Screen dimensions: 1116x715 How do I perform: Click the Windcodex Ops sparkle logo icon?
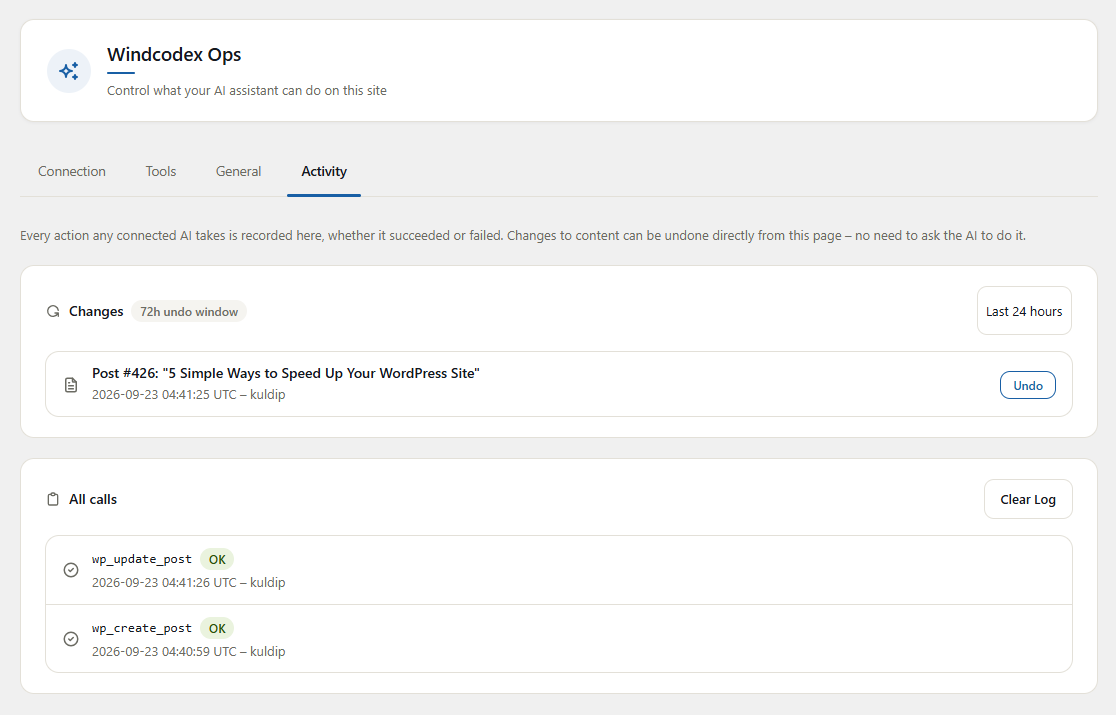pyautogui.click(x=69, y=71)
